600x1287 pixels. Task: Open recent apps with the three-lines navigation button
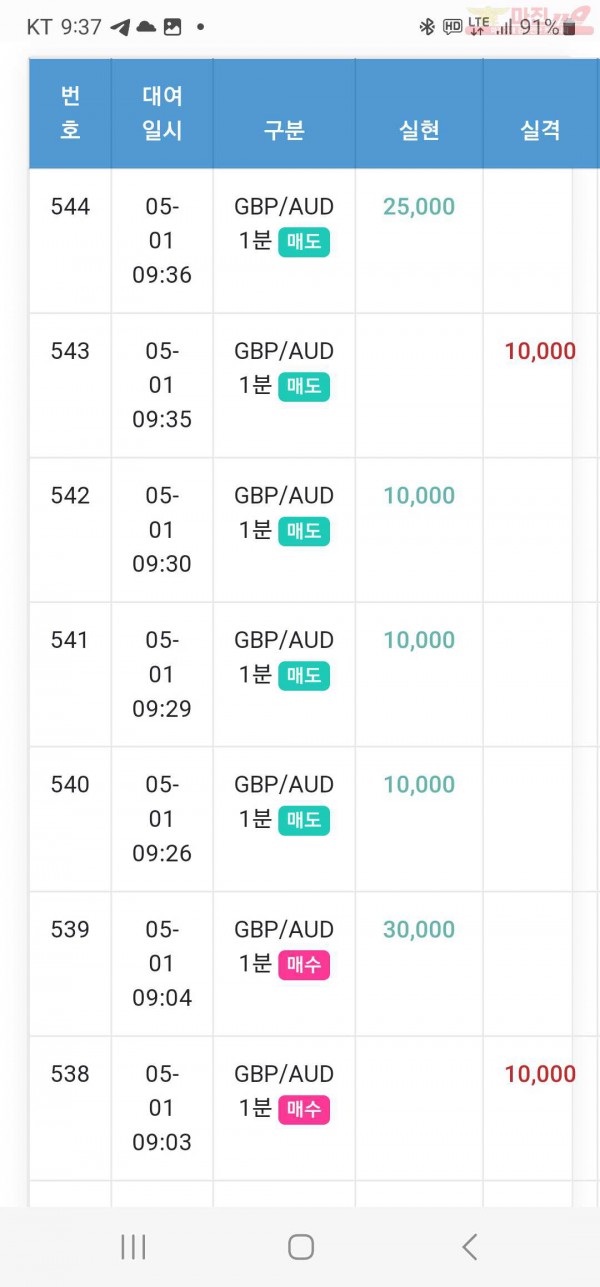133,1246
